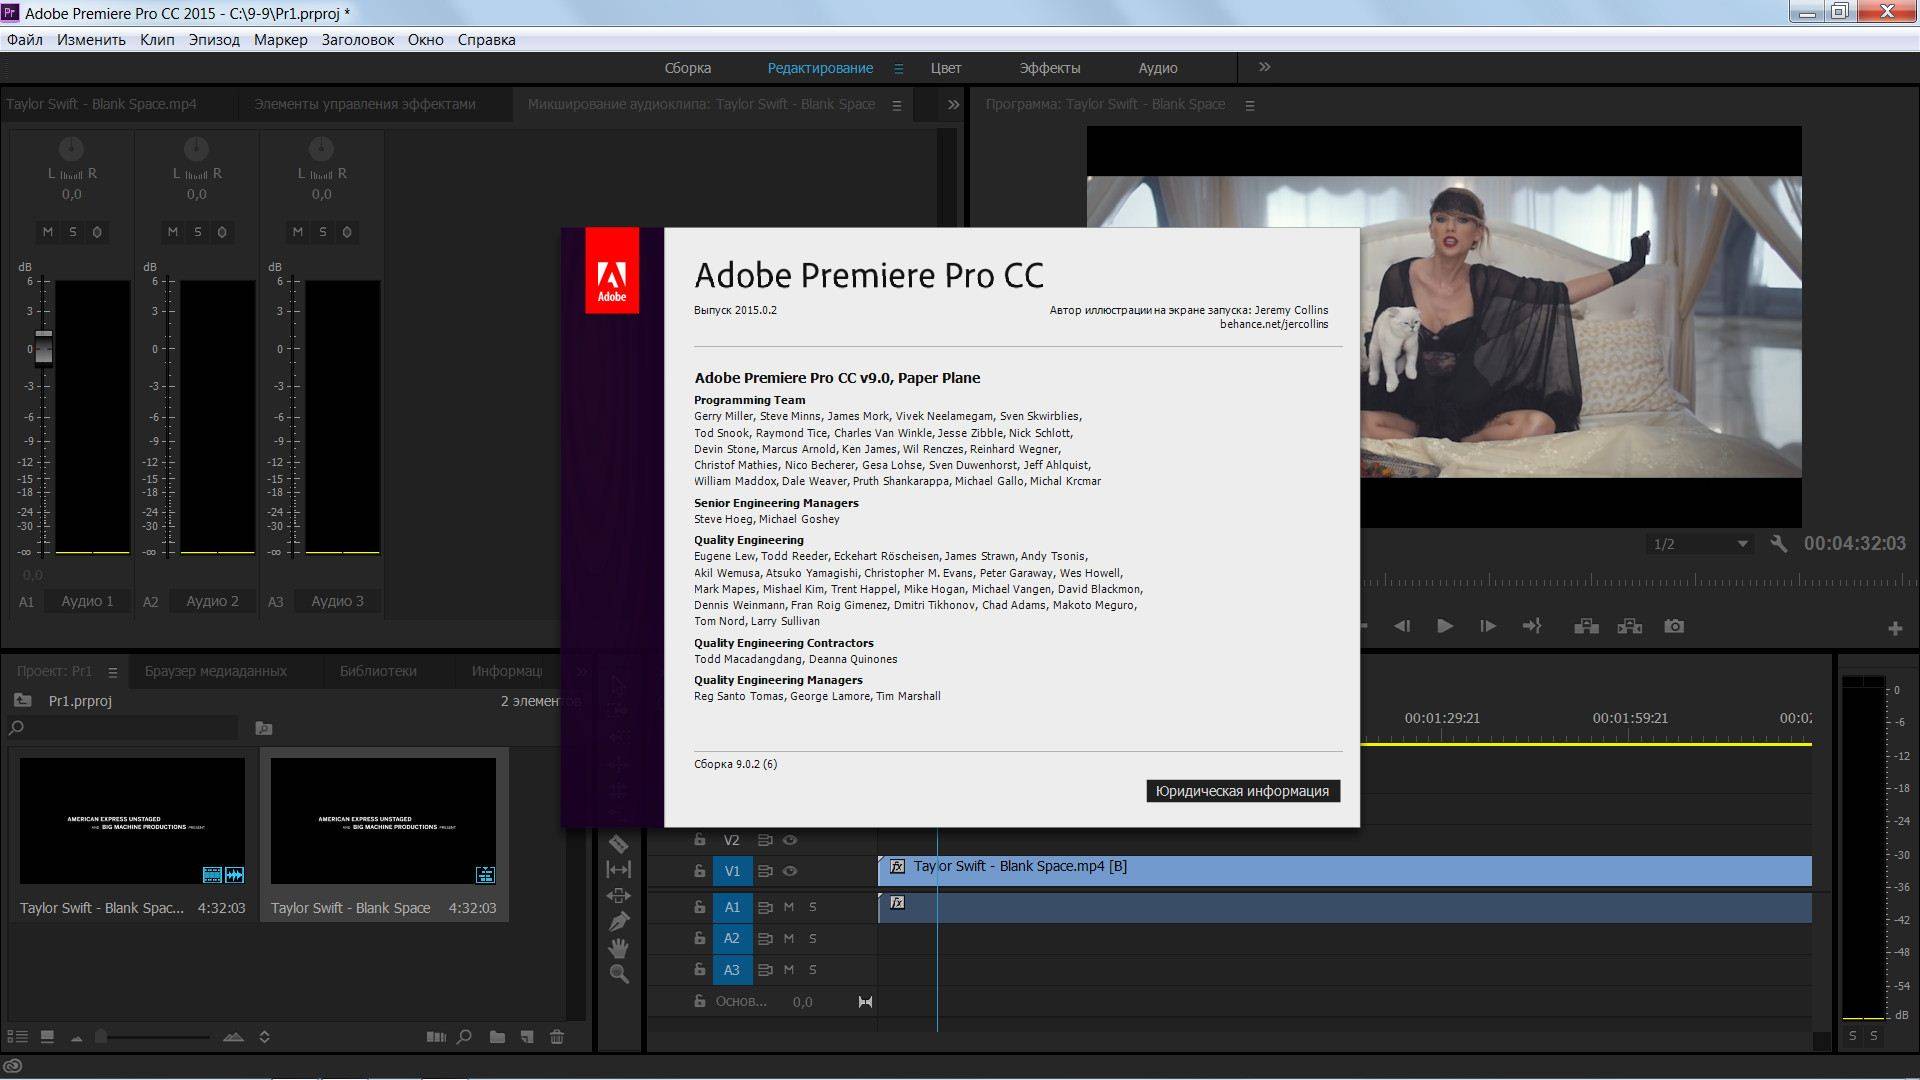This screenshot has width=1920, height=1080.
Task: Click the Lift icon in Program monitor
Action: (x=1586, y=626)
